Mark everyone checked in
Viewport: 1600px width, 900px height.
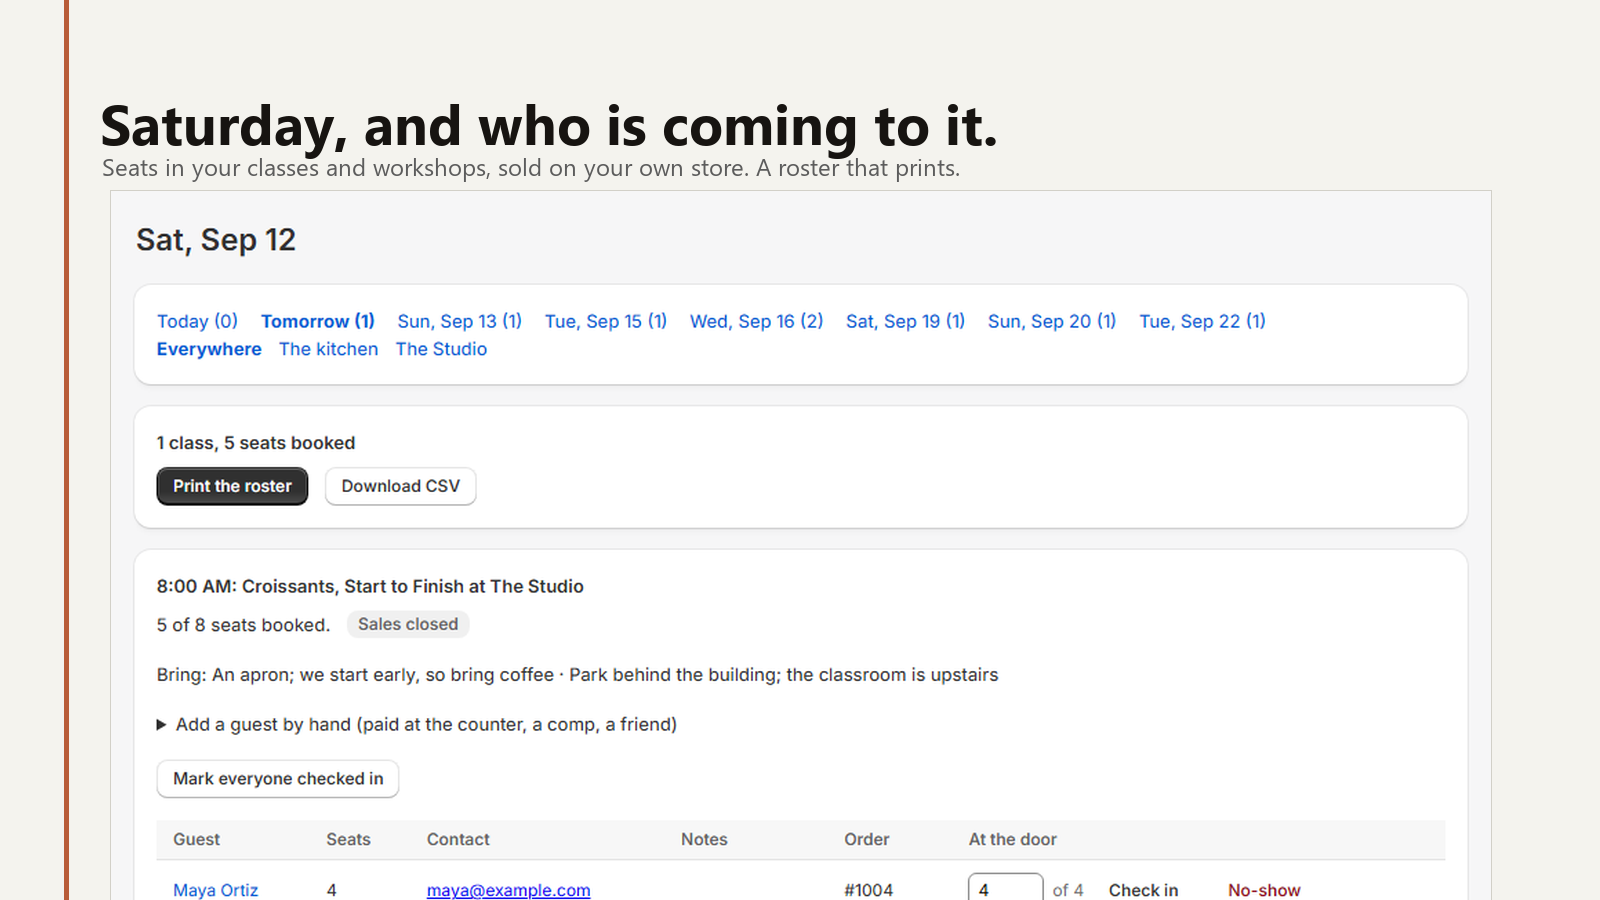(x=278, y=779)
